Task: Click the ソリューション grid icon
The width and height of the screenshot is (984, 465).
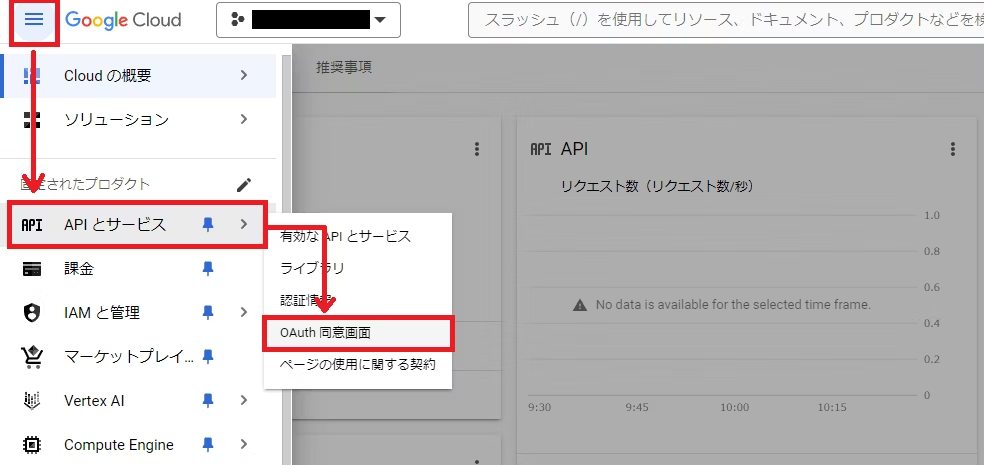Action: tap(31, 119)
